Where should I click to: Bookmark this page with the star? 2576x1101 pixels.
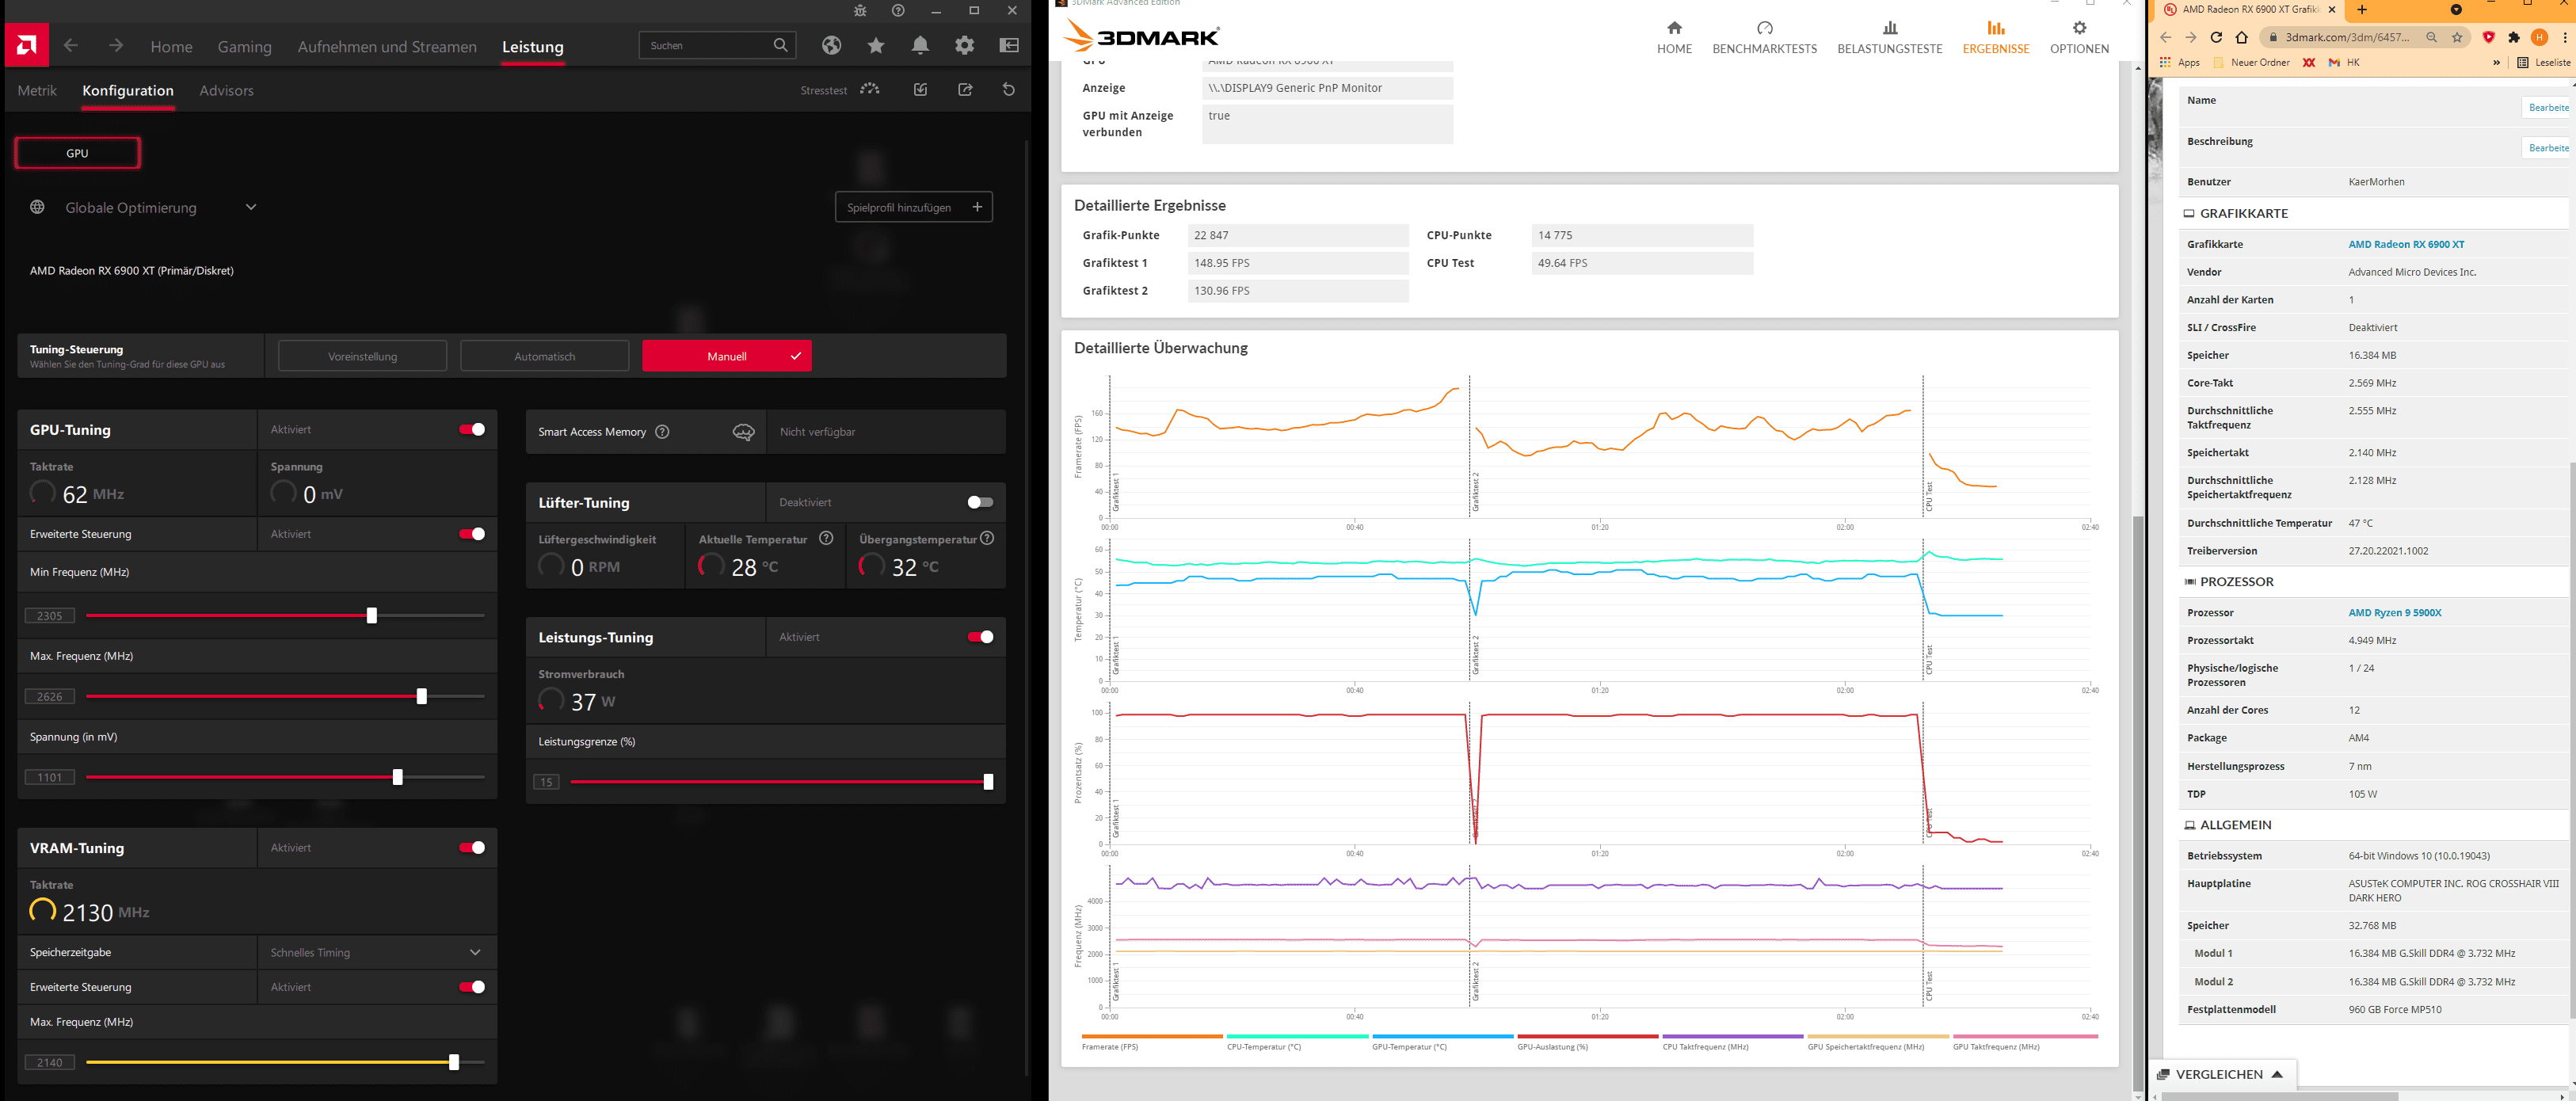(x=2457, y=37)
